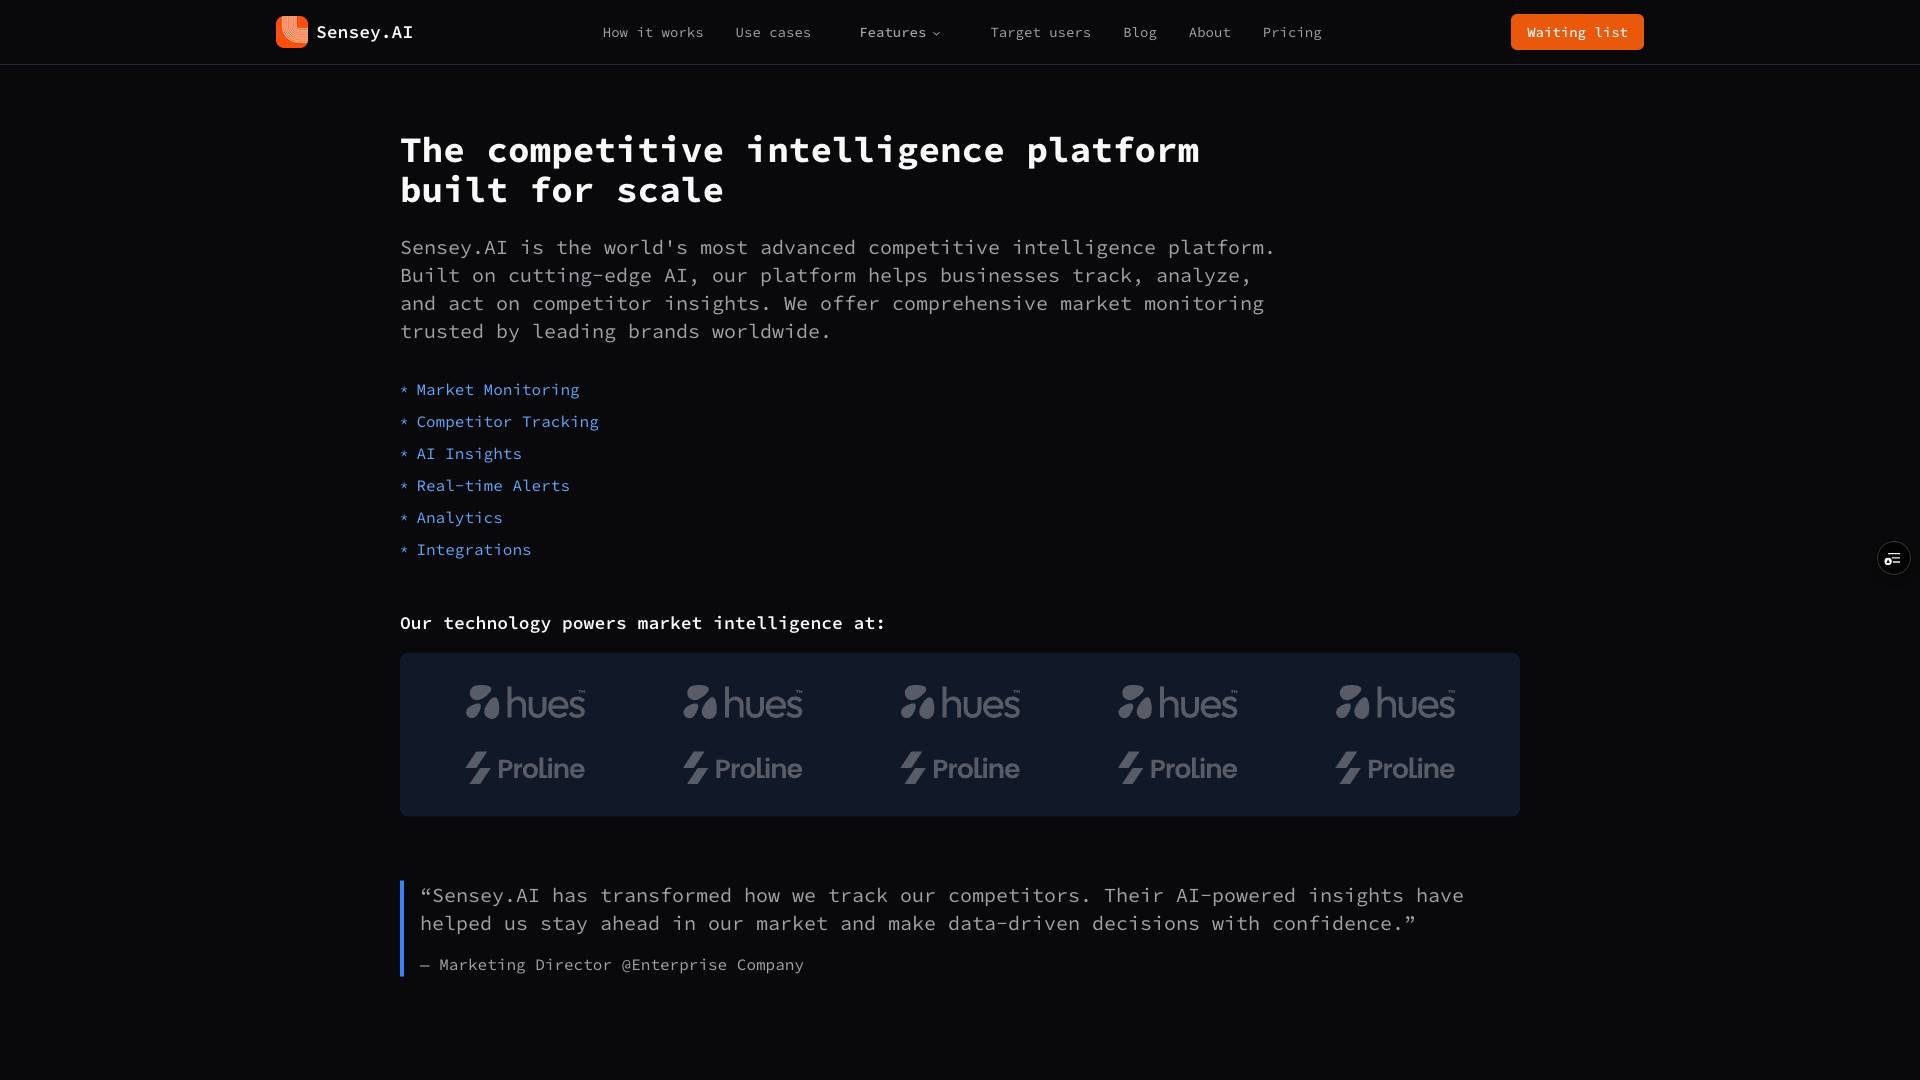Viewport: 1920px width, 1080px height.
Task: Join the Waiting list button
Action: click(1576, 32)
